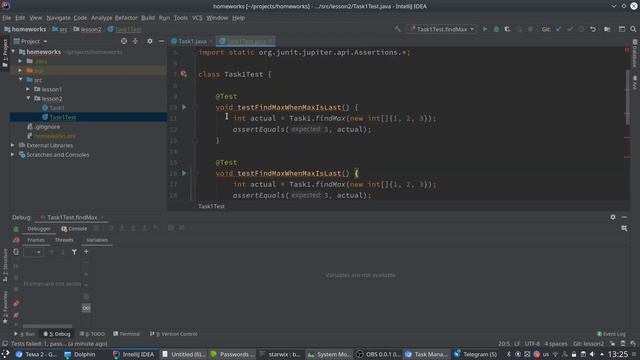This screenshot has width=640, height=360.
Task: Toggle the 2: Structure side tool window
Action: [x=5, y=265]
